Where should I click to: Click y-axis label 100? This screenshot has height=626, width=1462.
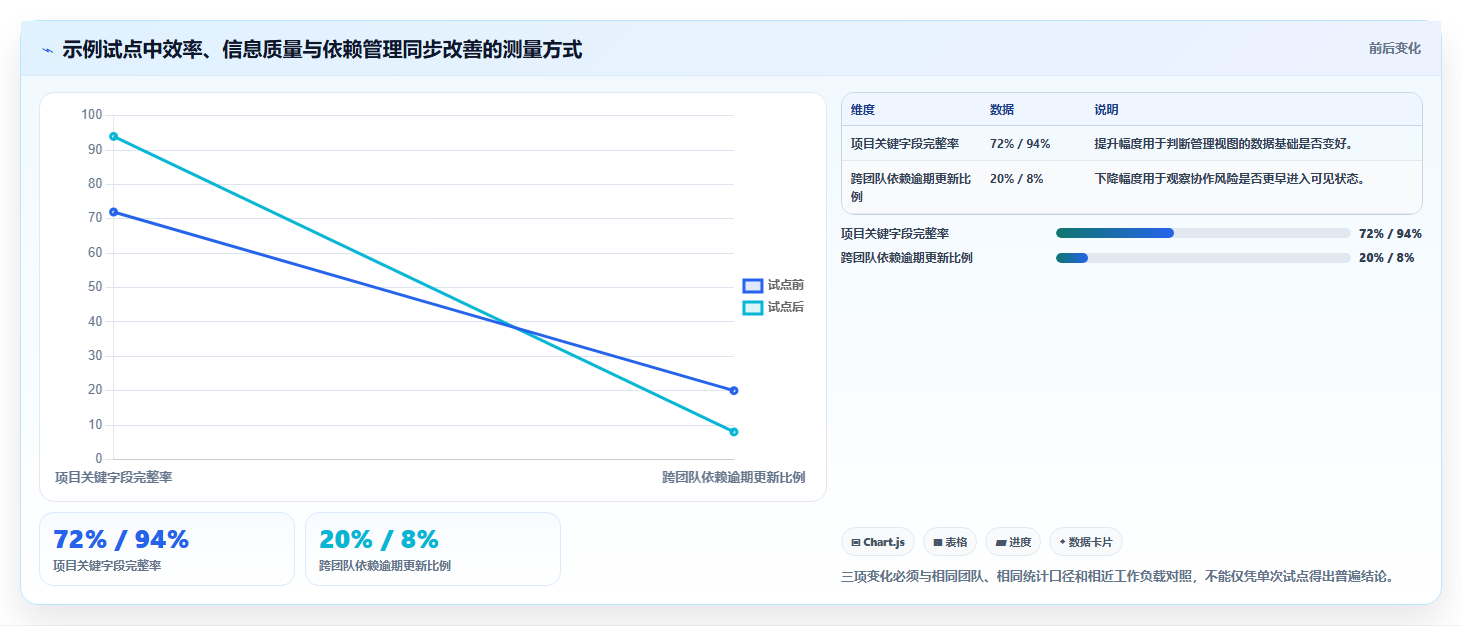coord(92,115)
